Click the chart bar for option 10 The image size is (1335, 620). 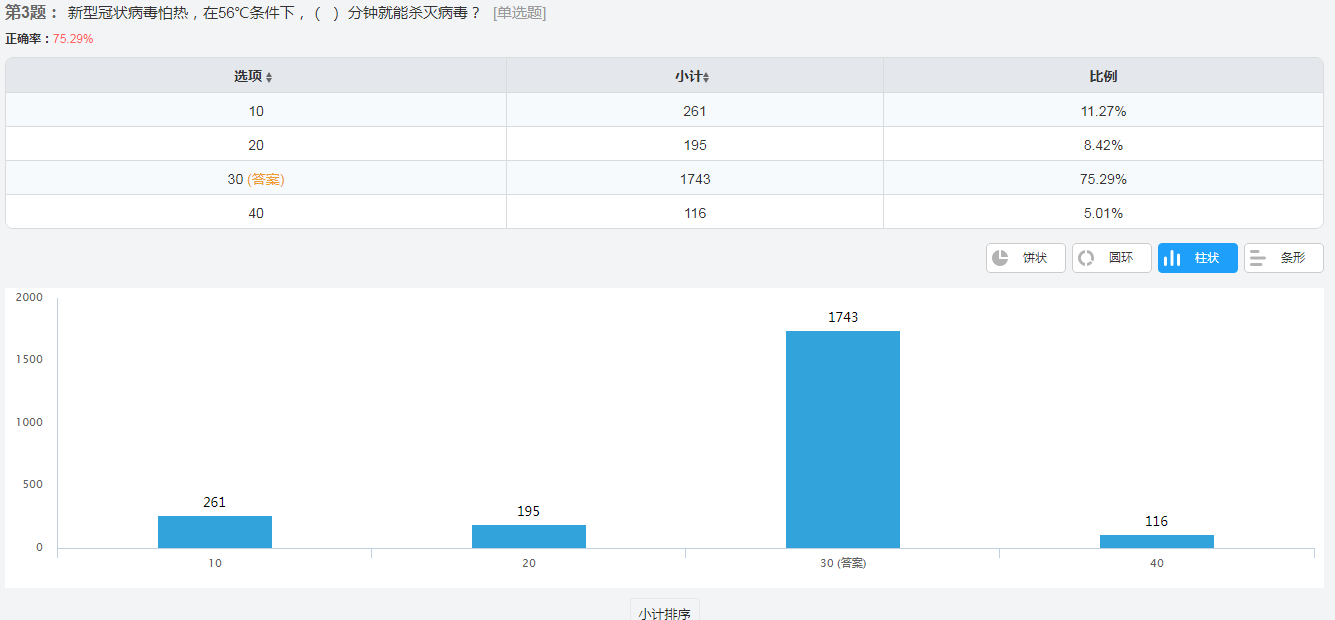[214, 531]
